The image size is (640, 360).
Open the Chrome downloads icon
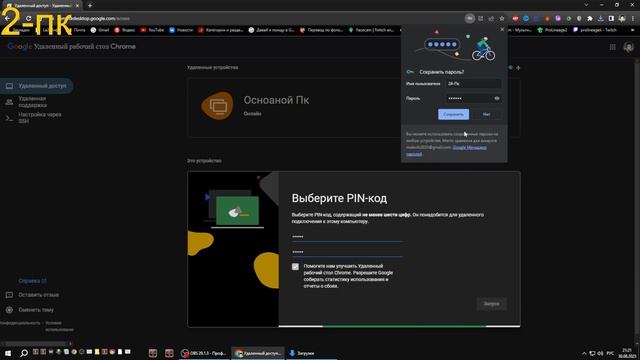click(x=600, y=18)
